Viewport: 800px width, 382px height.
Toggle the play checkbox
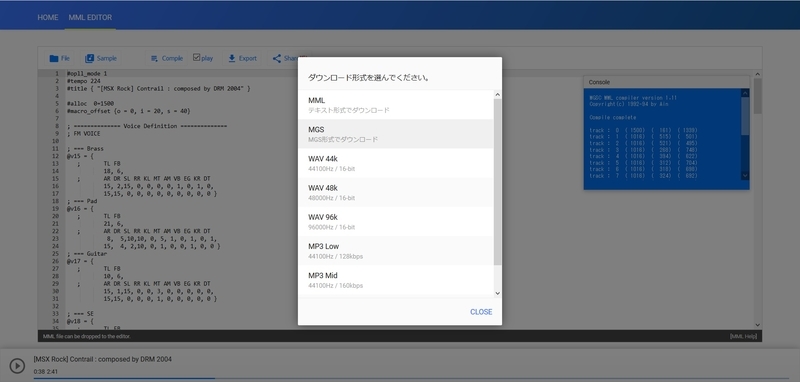click(196, 58)
